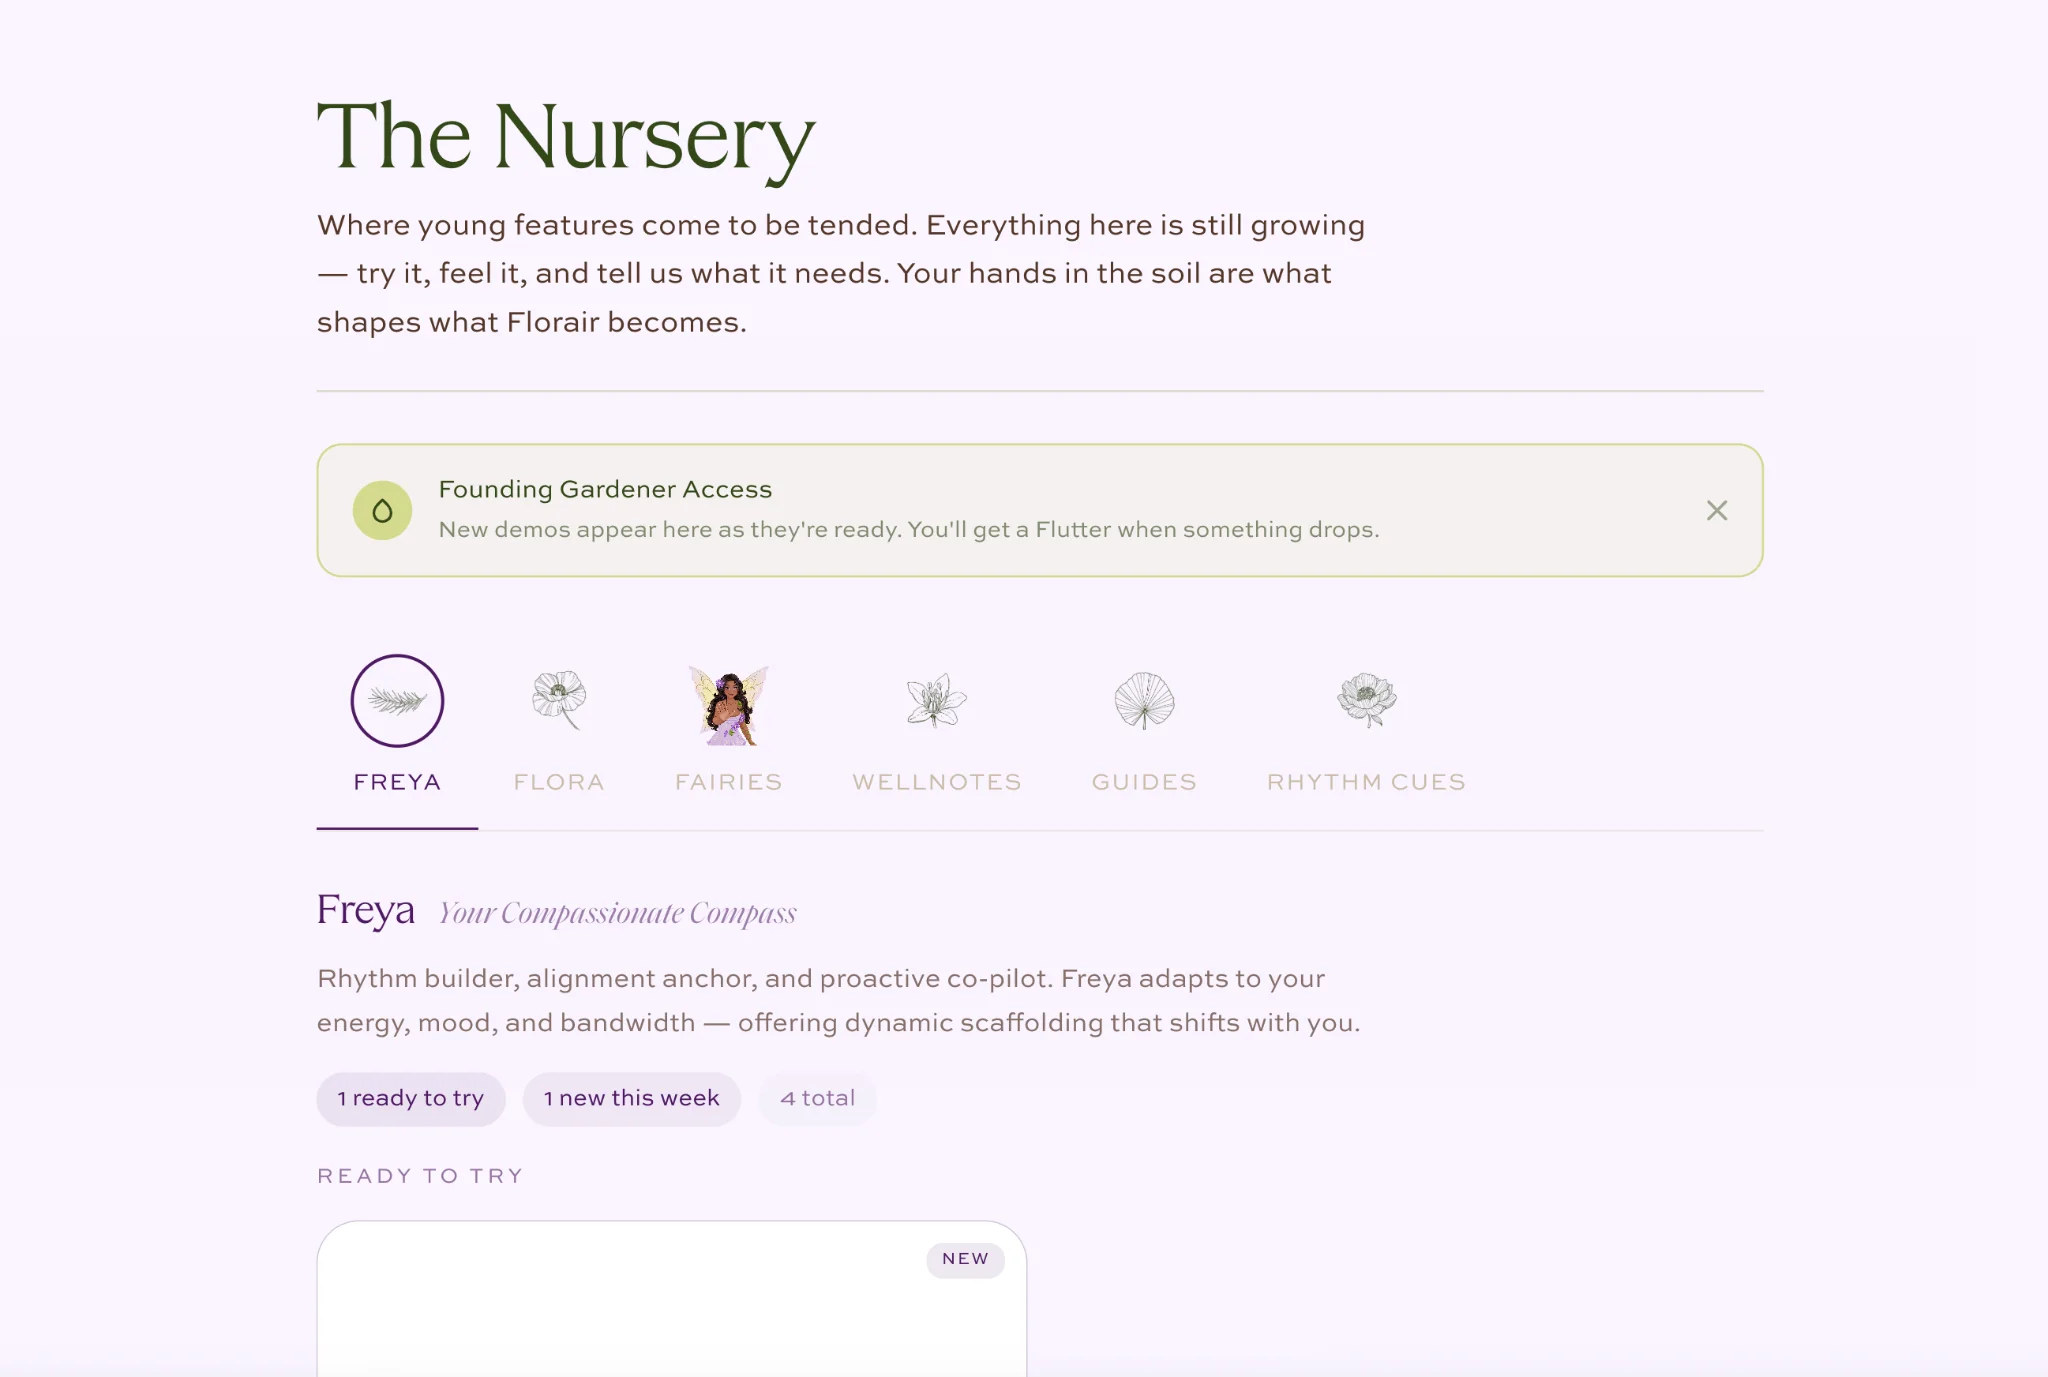
Task: Click the 'Your Compassionate Compass' subtitle
Action: 616,912
